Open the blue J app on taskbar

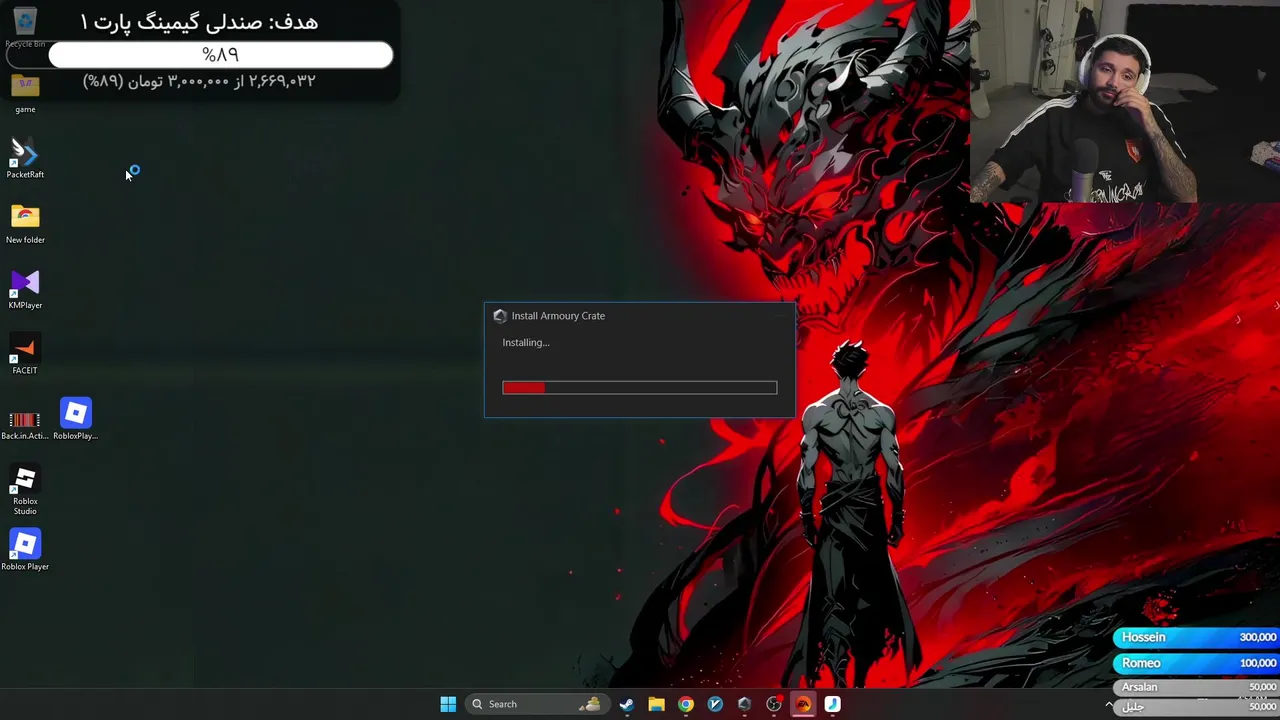point(832,704)
